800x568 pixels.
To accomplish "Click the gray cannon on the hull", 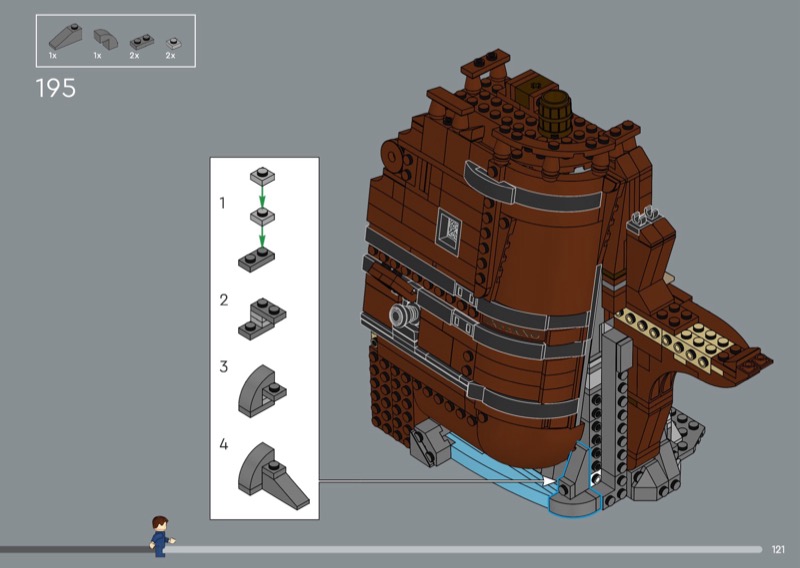I will click(x=402, y=317).
